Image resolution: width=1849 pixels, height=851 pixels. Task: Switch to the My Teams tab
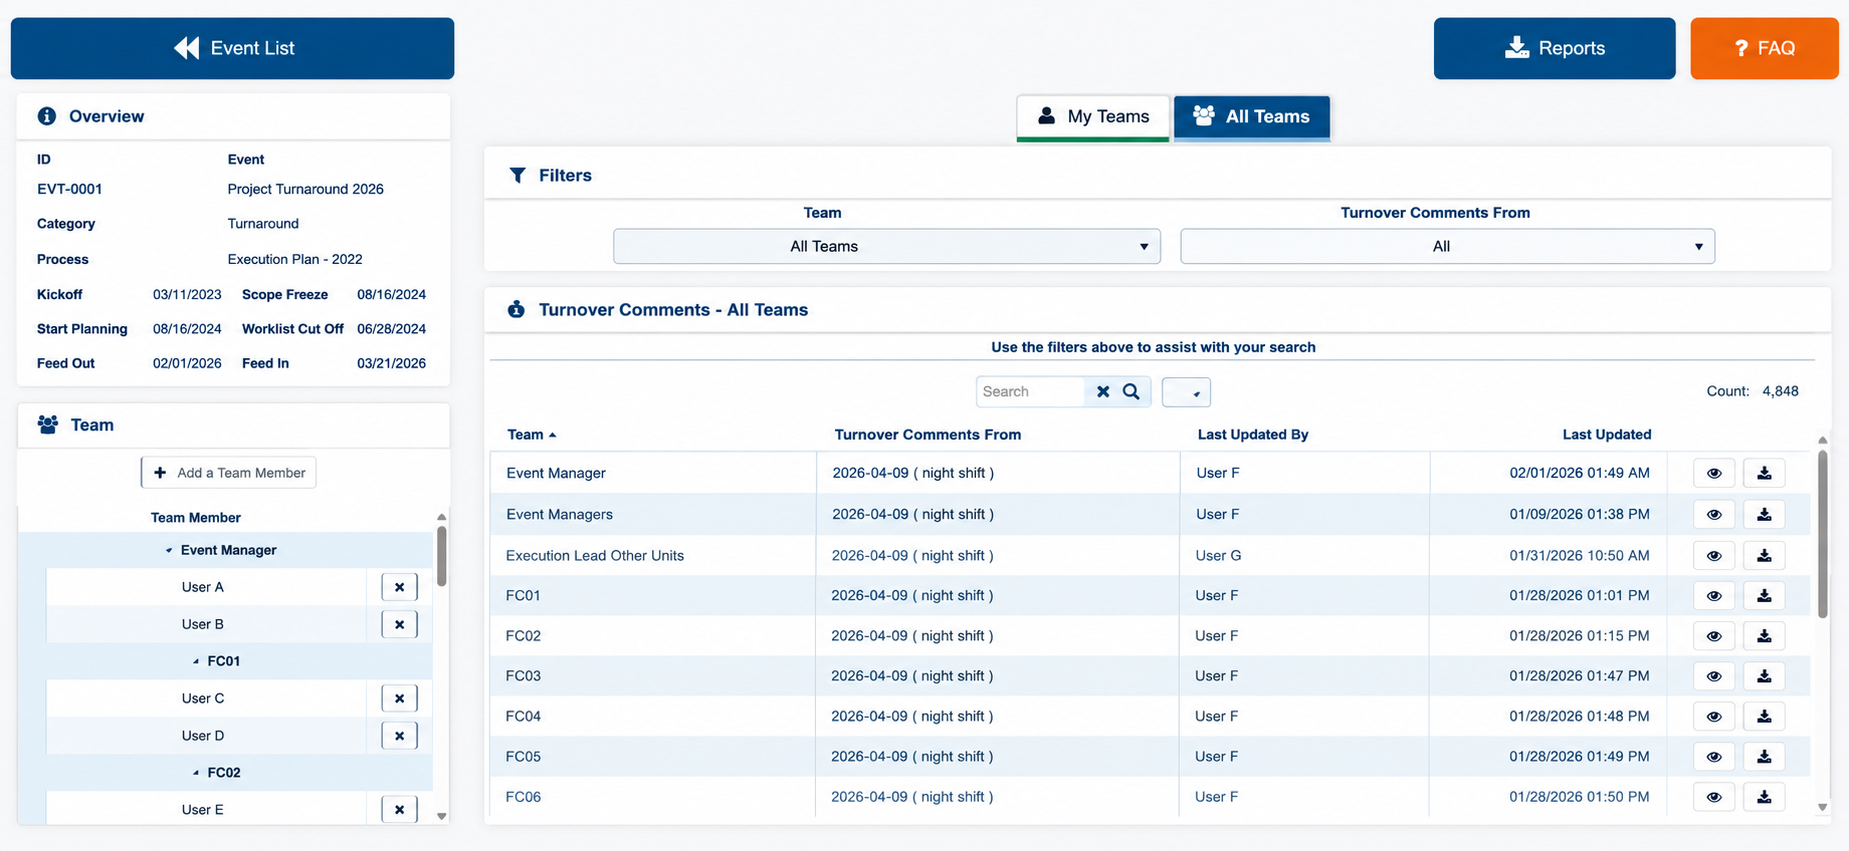(1093, 117)
